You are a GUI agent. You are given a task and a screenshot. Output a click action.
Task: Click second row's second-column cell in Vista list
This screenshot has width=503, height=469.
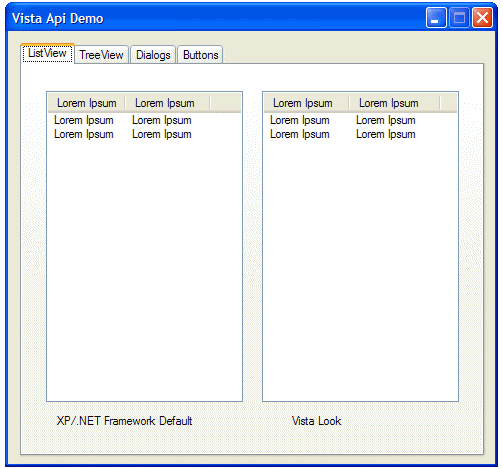386,134
